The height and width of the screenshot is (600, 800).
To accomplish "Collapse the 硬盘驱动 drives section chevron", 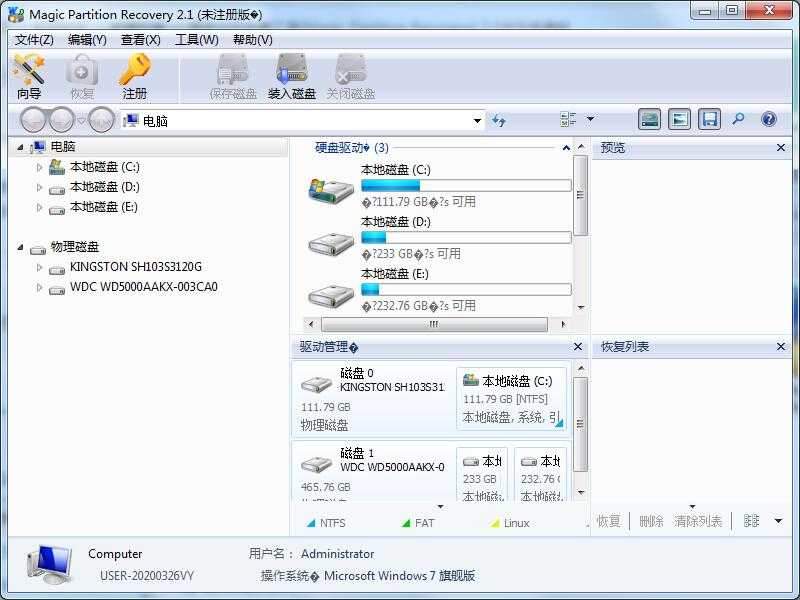I will [x=567, y=147].
